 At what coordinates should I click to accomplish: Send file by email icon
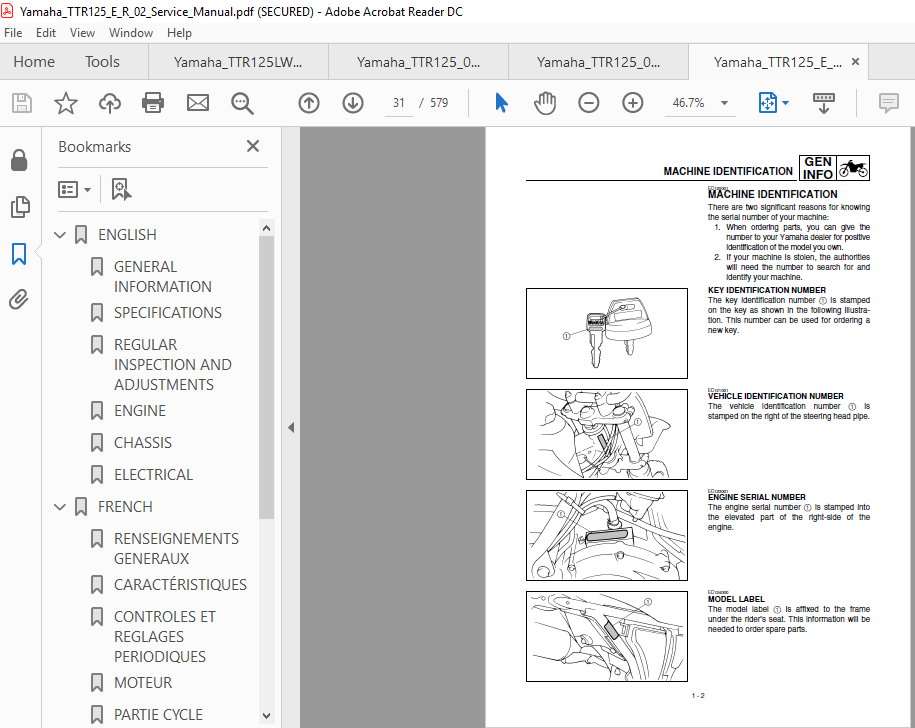(198, 103)
